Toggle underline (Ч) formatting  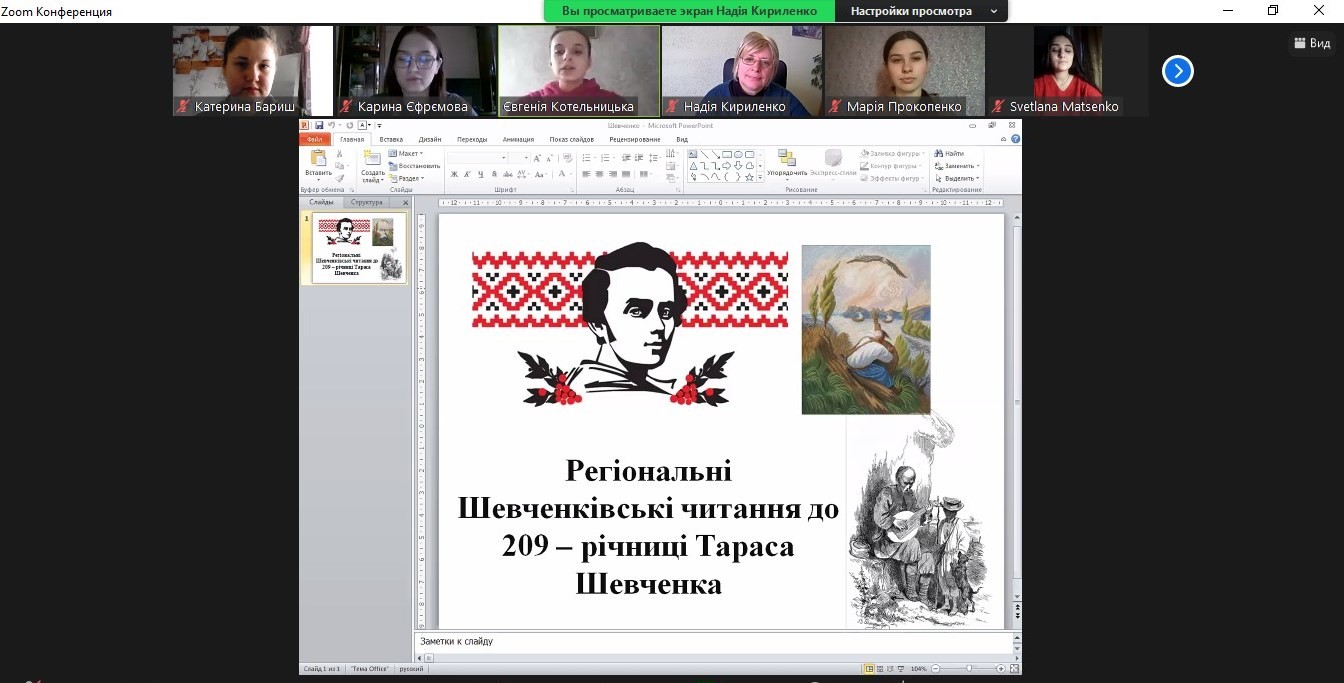click(x=482, y=174)
